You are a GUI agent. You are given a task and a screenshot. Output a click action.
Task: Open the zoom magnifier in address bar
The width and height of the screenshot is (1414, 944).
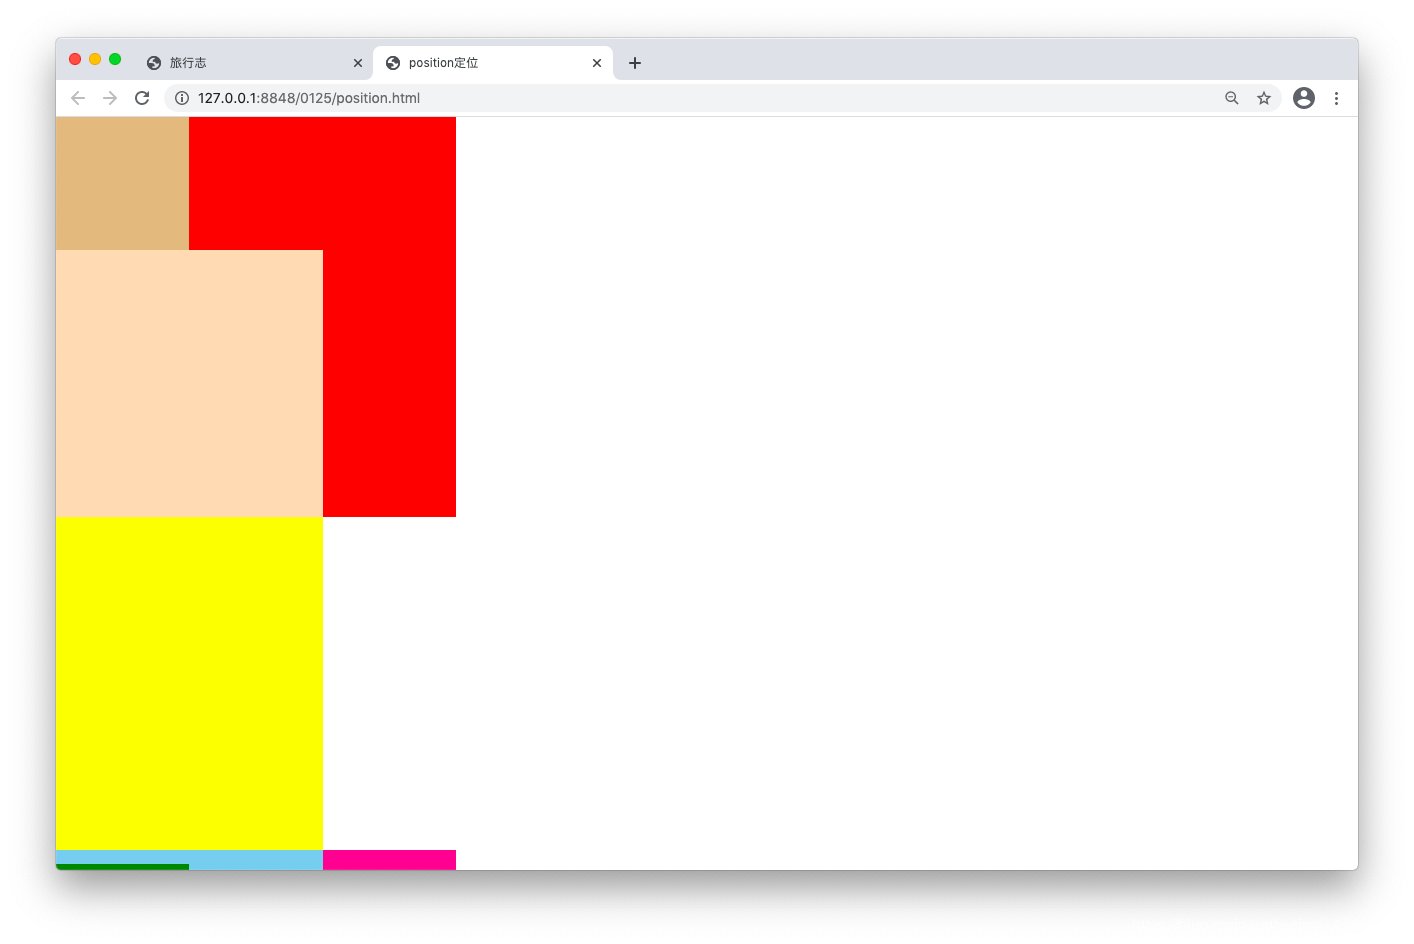click(1232, 98)
